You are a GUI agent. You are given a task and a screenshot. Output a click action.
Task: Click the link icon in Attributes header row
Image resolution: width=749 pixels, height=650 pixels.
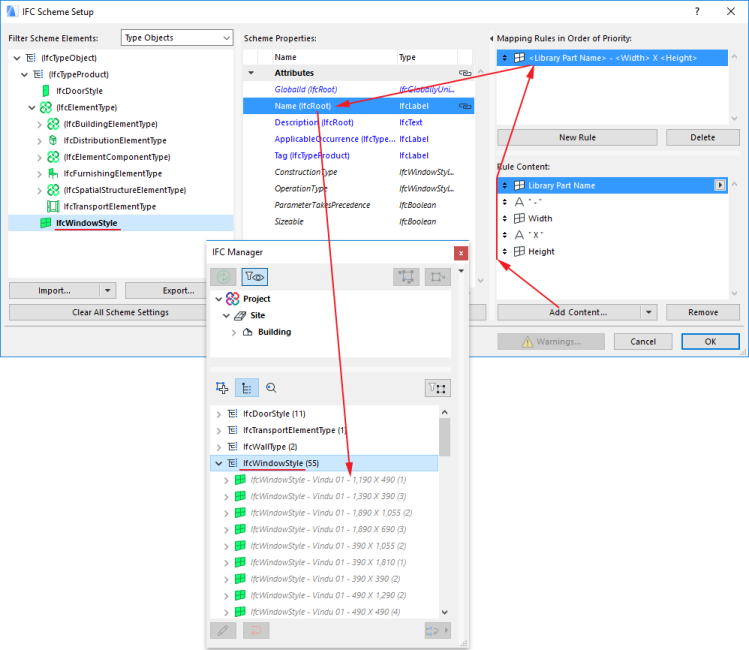(x=465, y=73)
